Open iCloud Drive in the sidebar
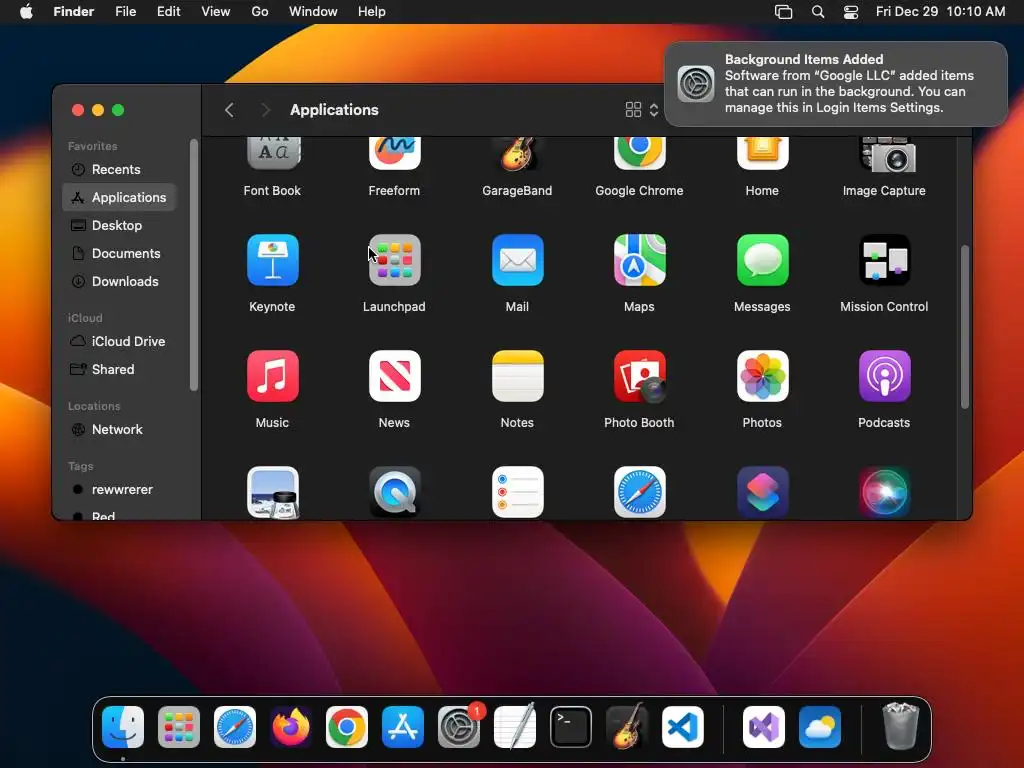The image size is (1024, 768). (119, 342)
